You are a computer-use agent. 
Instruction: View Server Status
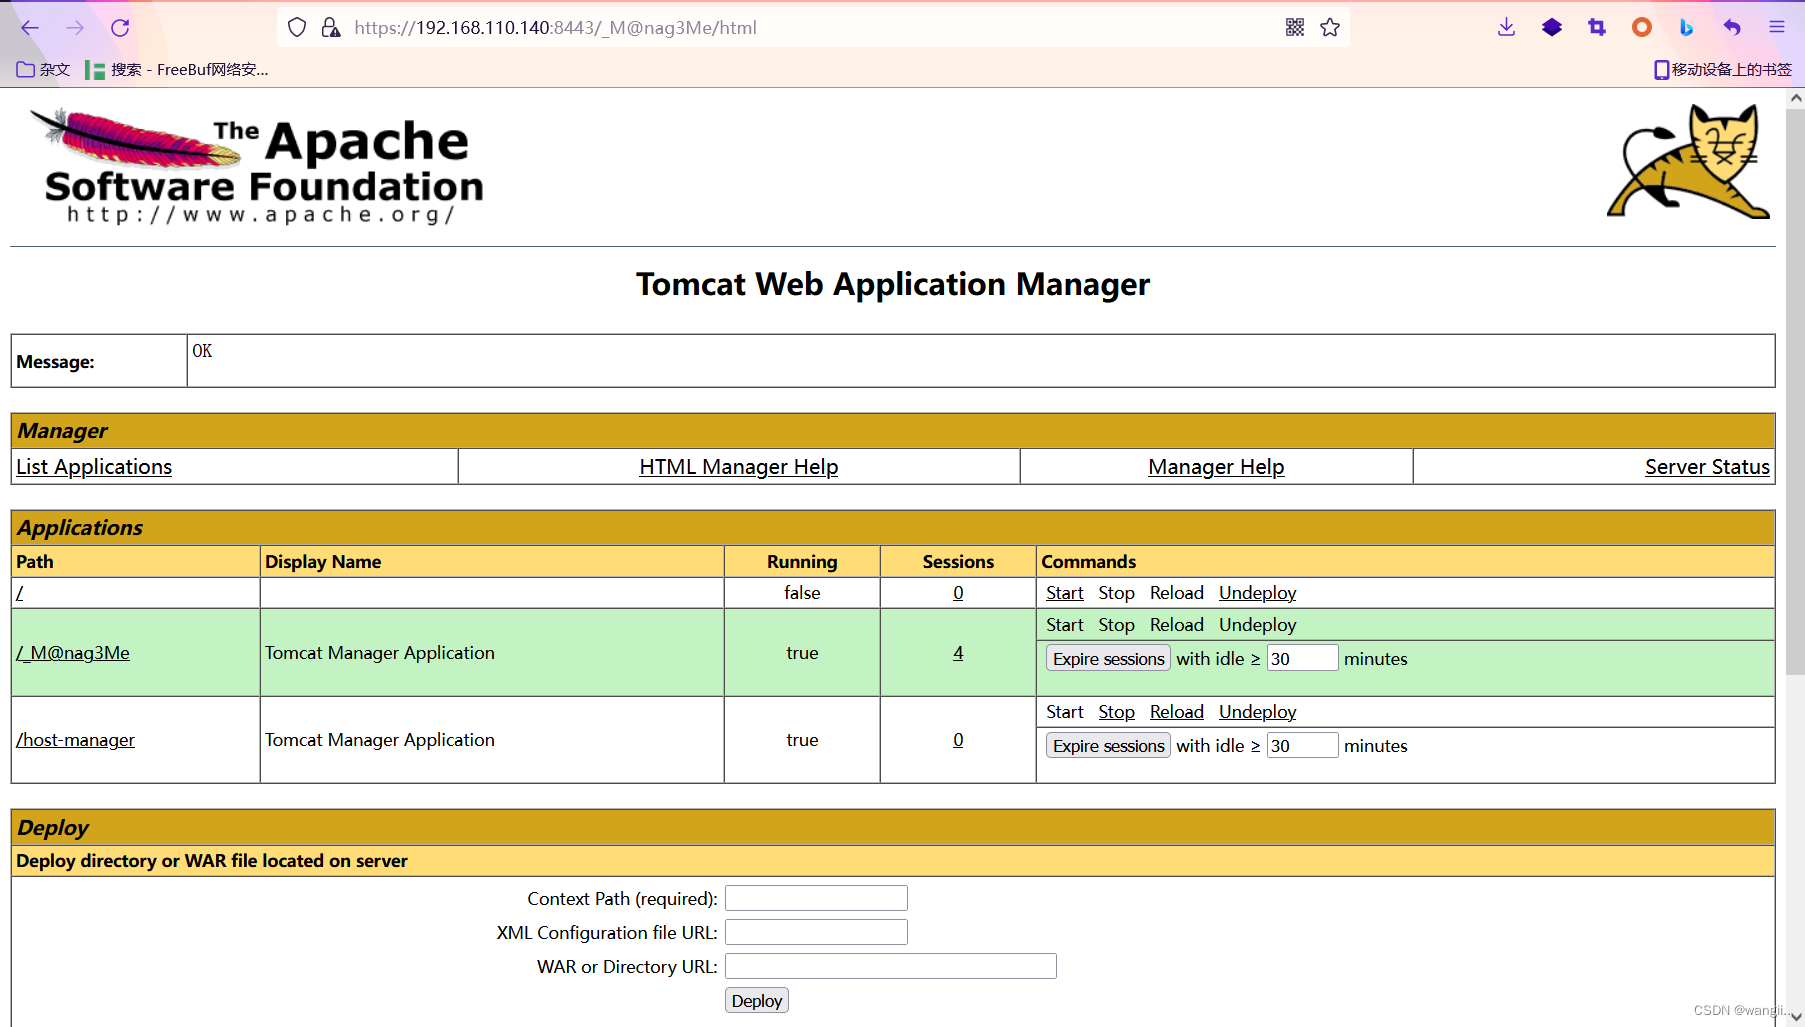tap(1707, 467)
